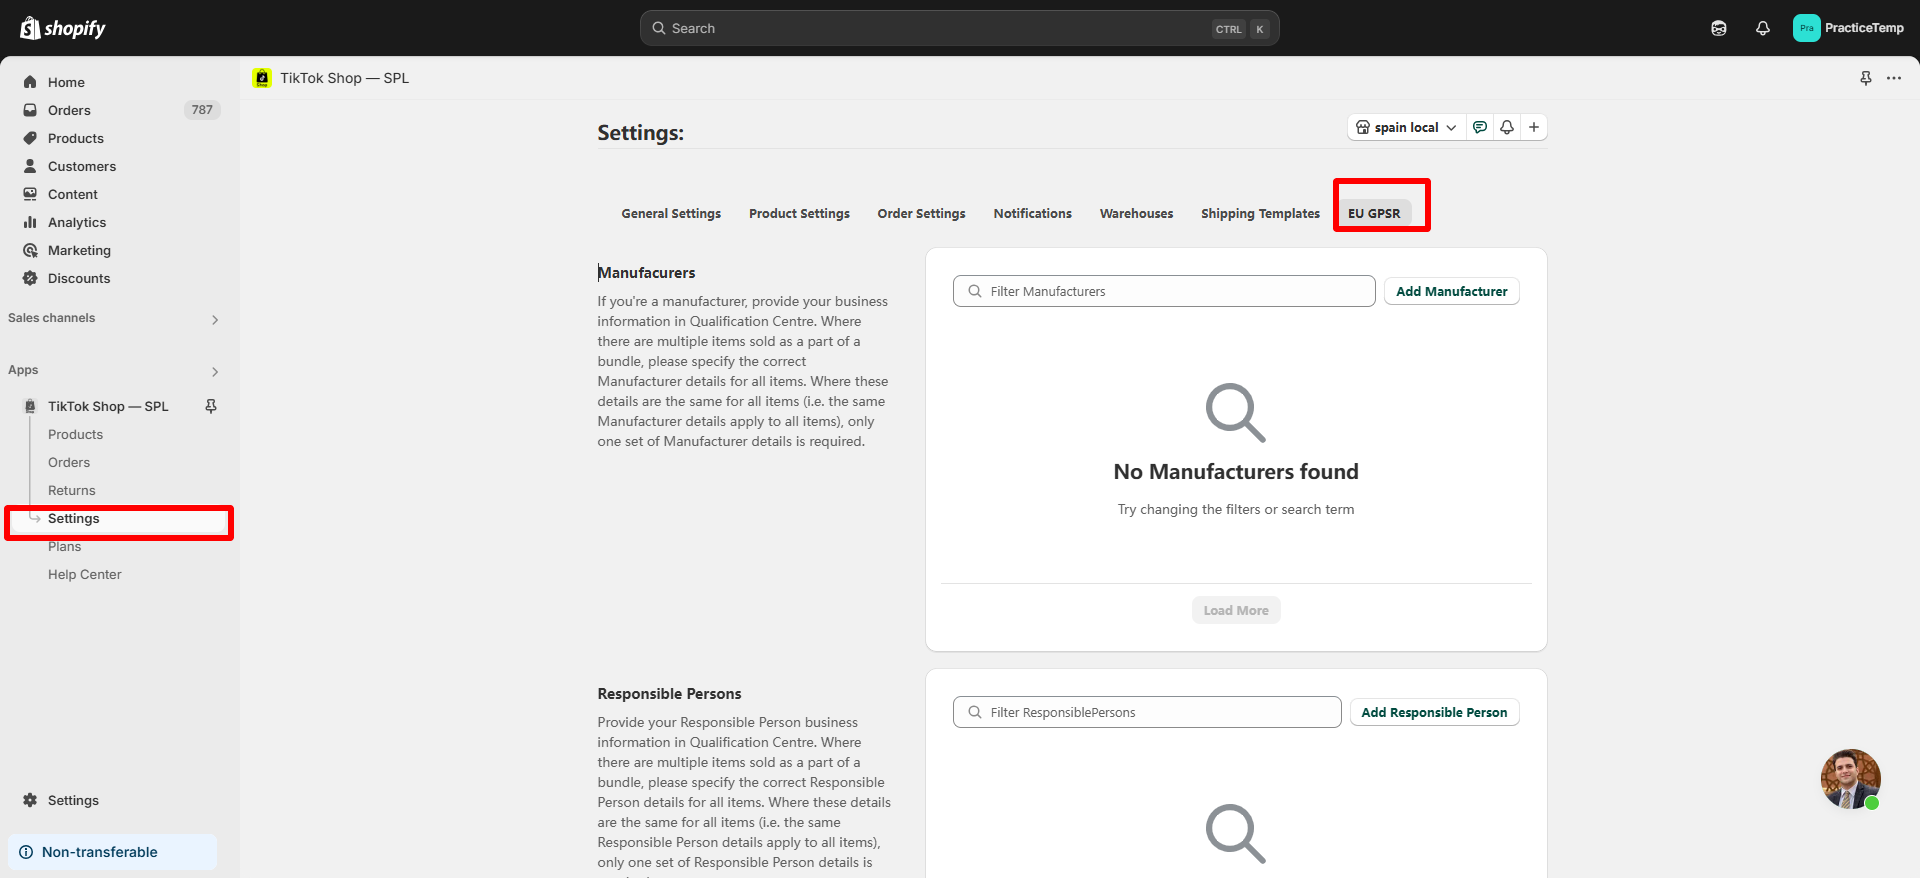Screen dimensions: 1920x878
Task: Click the chat message icon beside shop selector
Action: point(1480,127)
